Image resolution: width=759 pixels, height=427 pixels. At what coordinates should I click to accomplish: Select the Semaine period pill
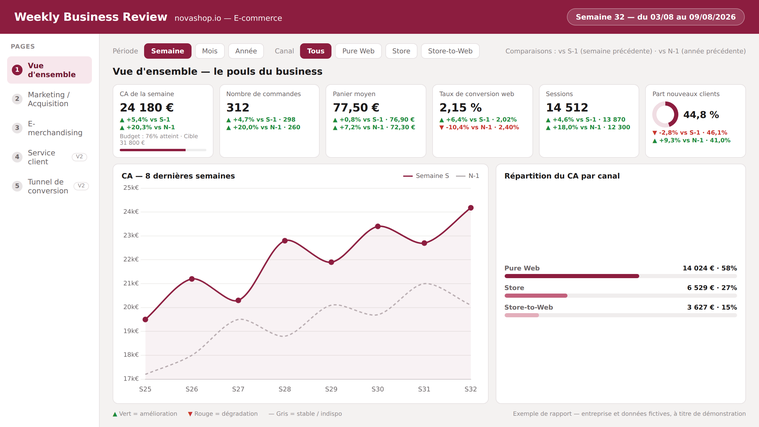[x=167, y=51]
